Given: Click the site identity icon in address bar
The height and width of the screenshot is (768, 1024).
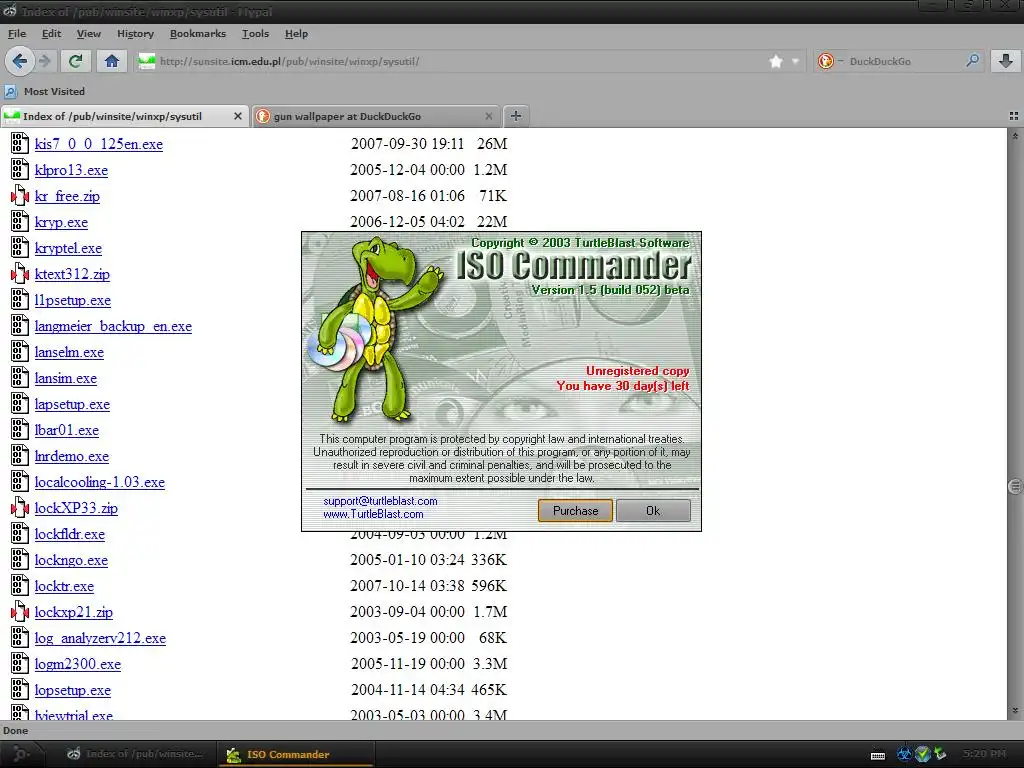Looking at the screenshot, I should coord(147,61).
